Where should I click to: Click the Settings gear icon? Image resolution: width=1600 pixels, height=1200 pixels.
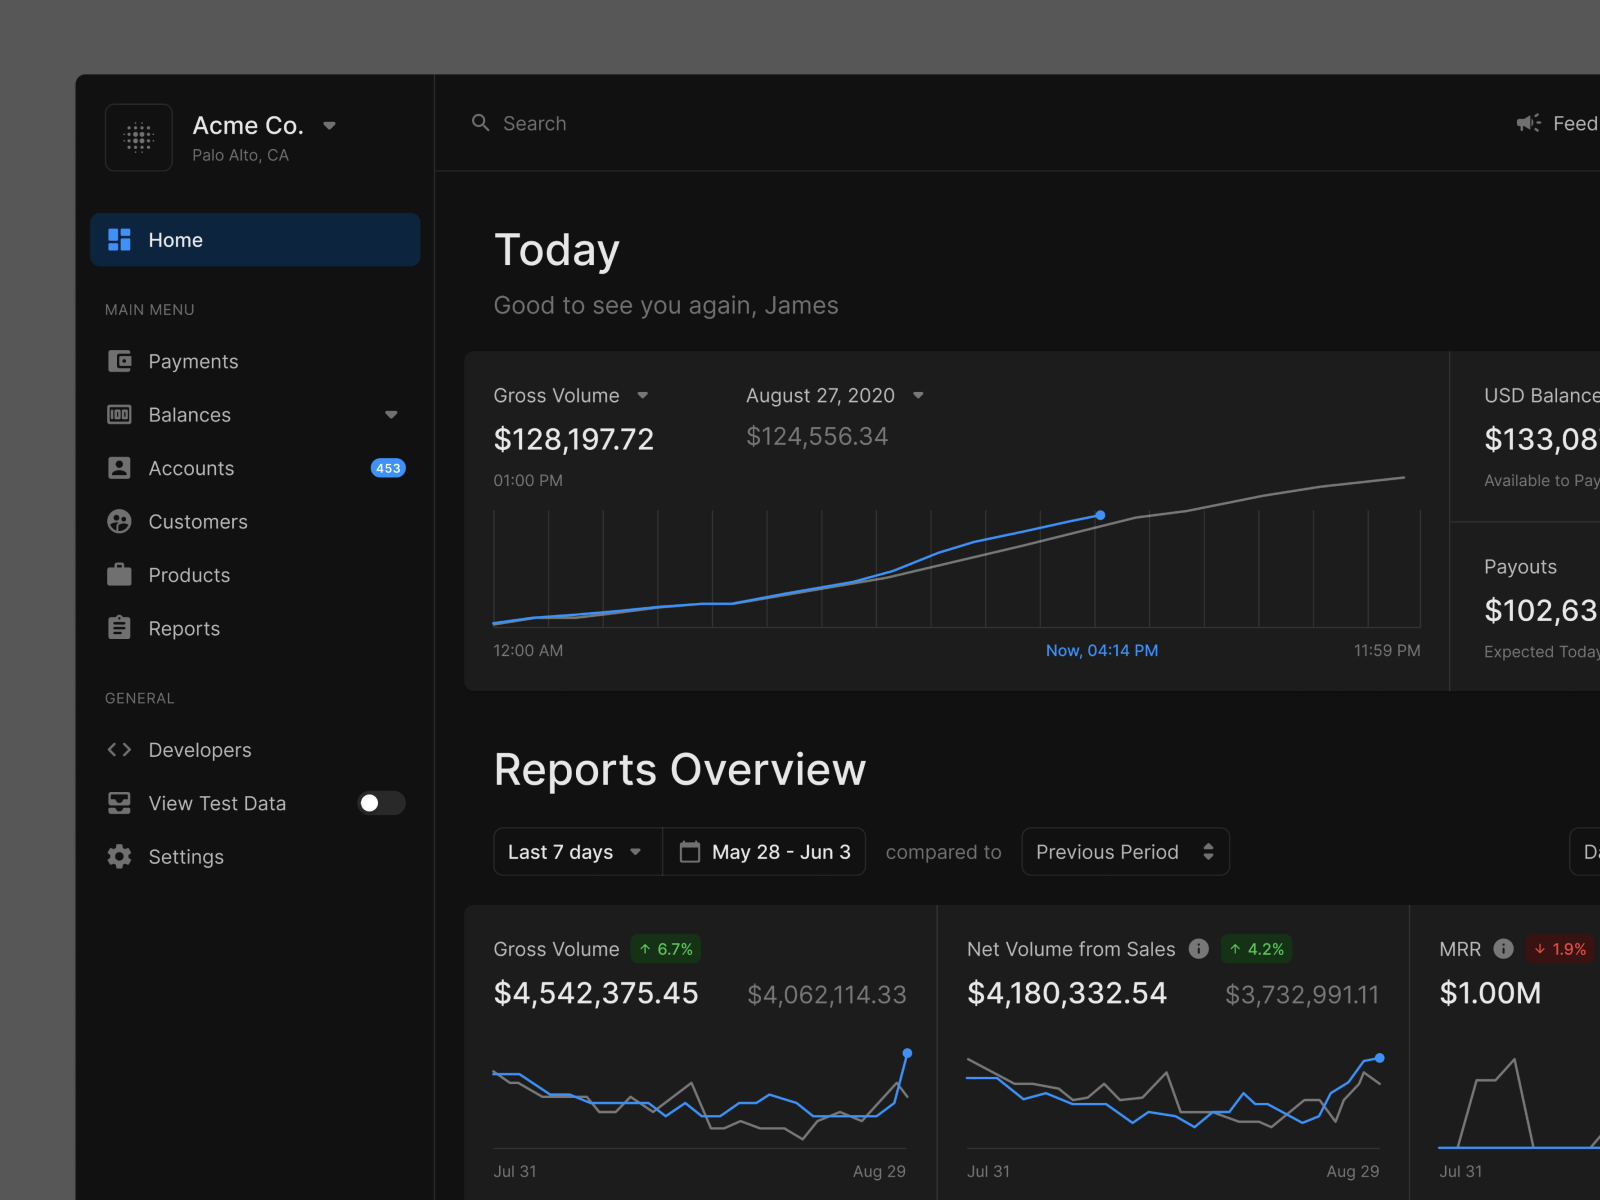(x=119, y=856)
